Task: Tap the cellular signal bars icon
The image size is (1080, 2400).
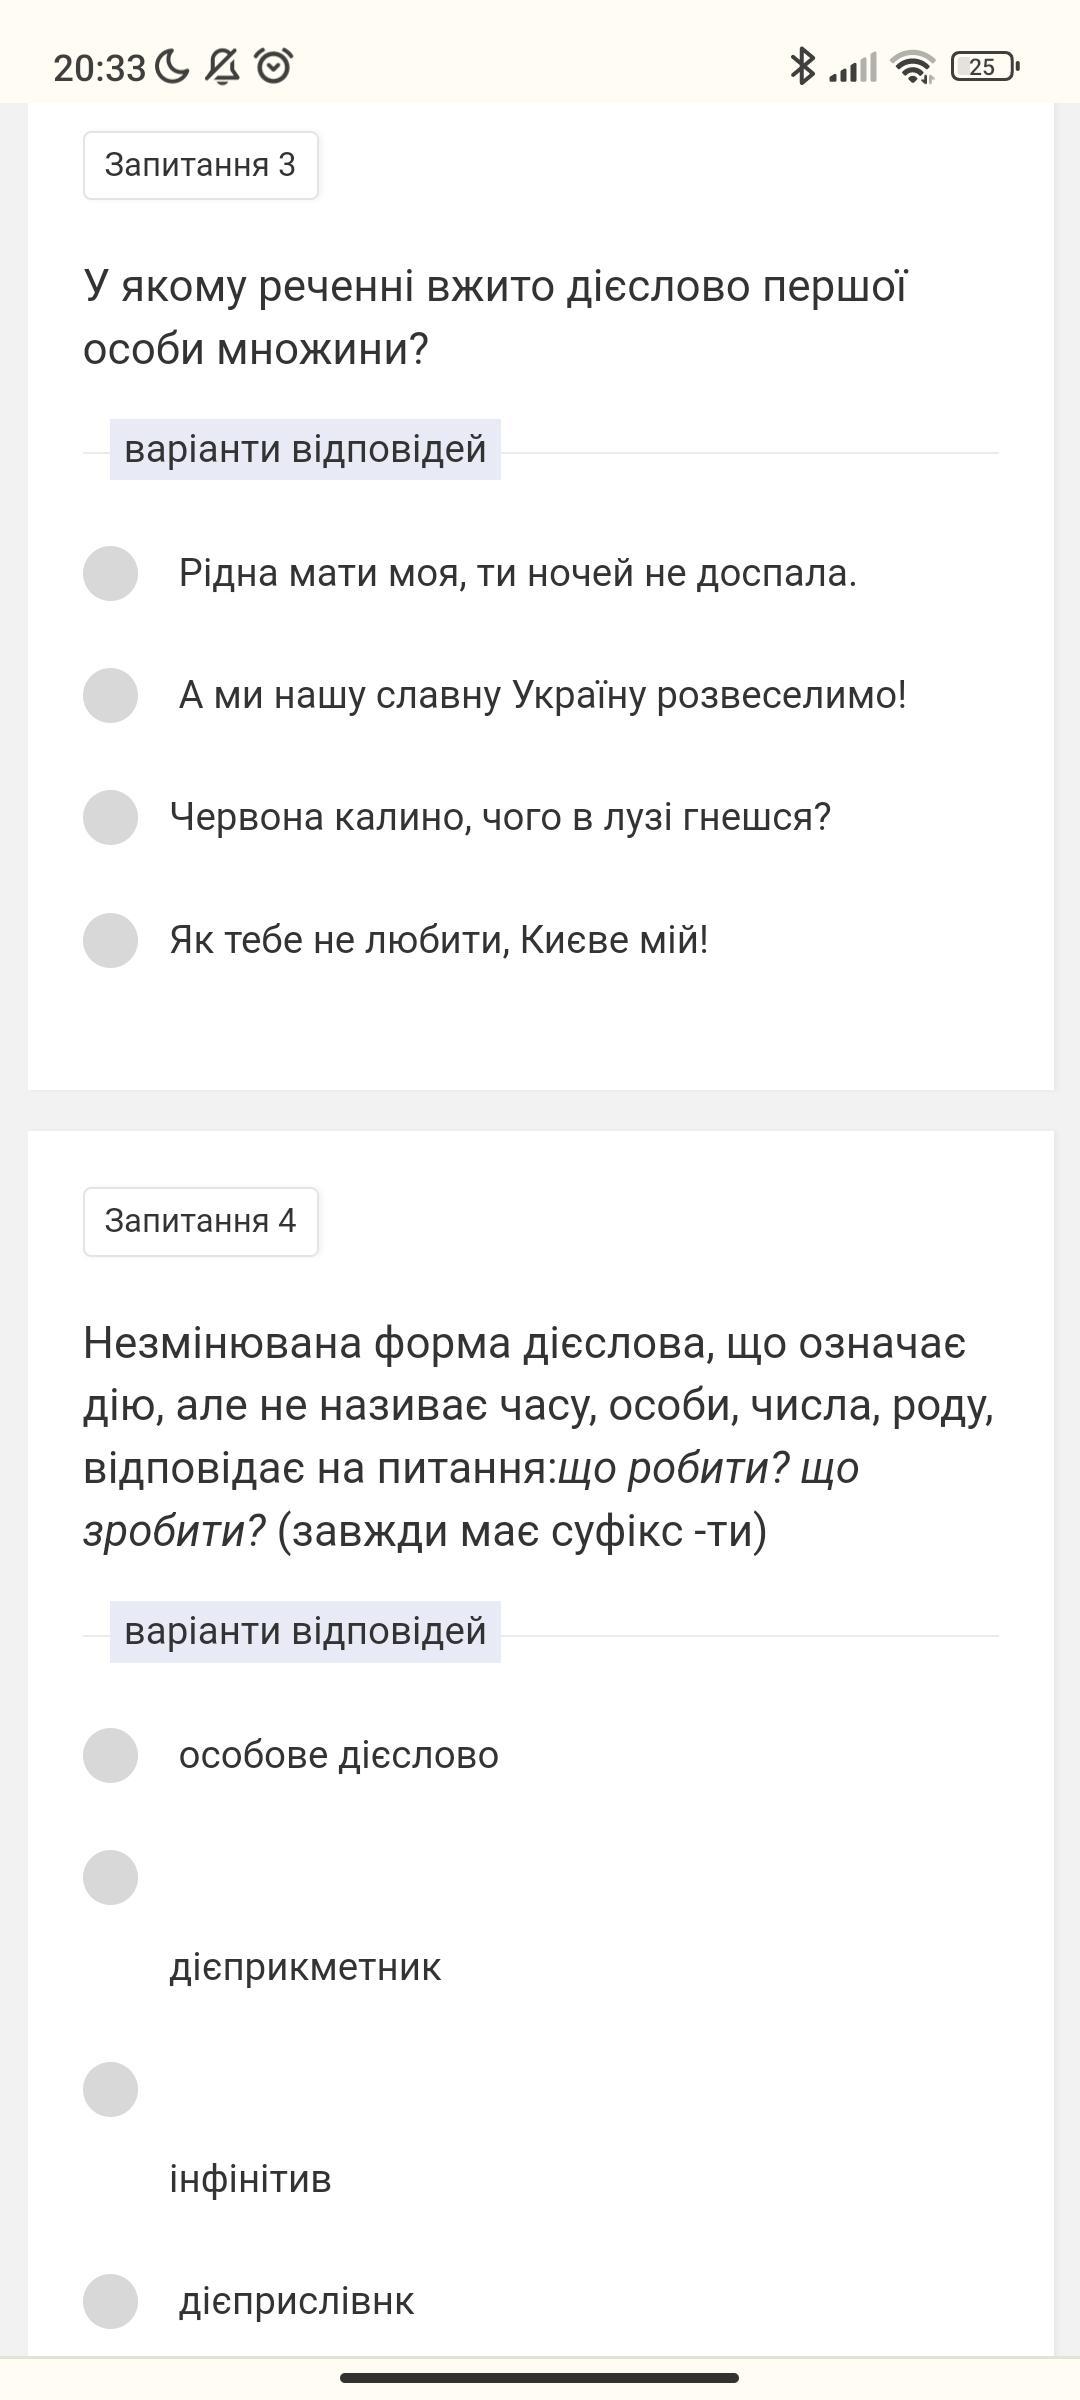Action: 853,67
